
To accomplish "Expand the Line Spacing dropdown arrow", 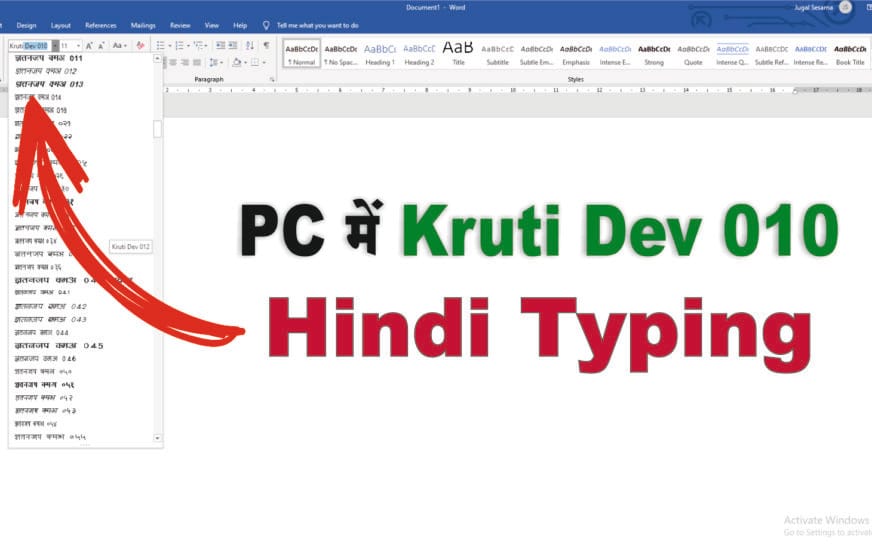I will [221, 62].
